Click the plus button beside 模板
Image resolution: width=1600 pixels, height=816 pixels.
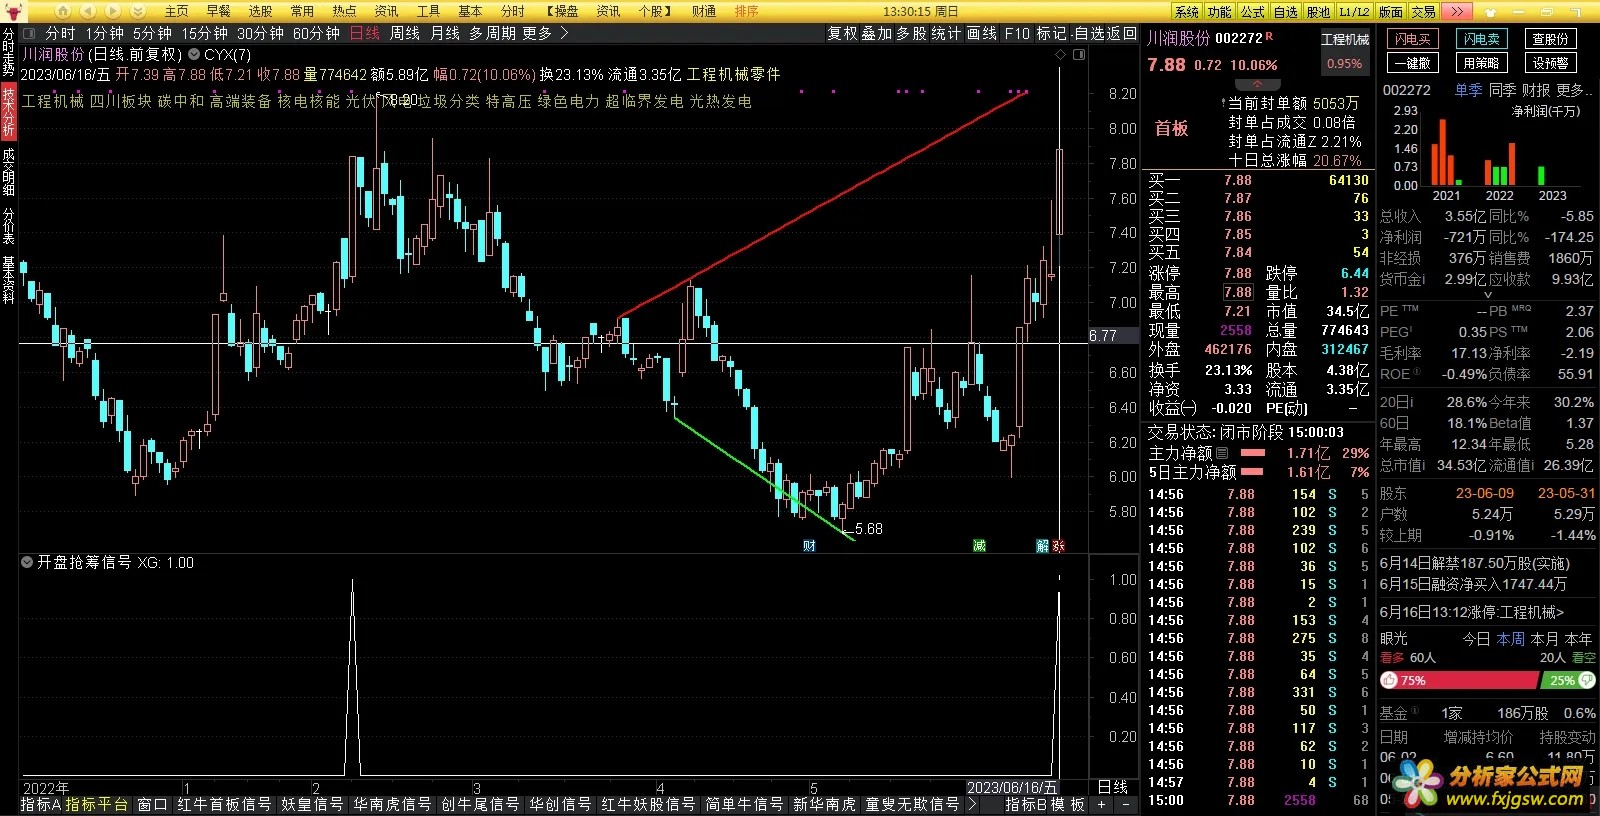click(1102, 804)
